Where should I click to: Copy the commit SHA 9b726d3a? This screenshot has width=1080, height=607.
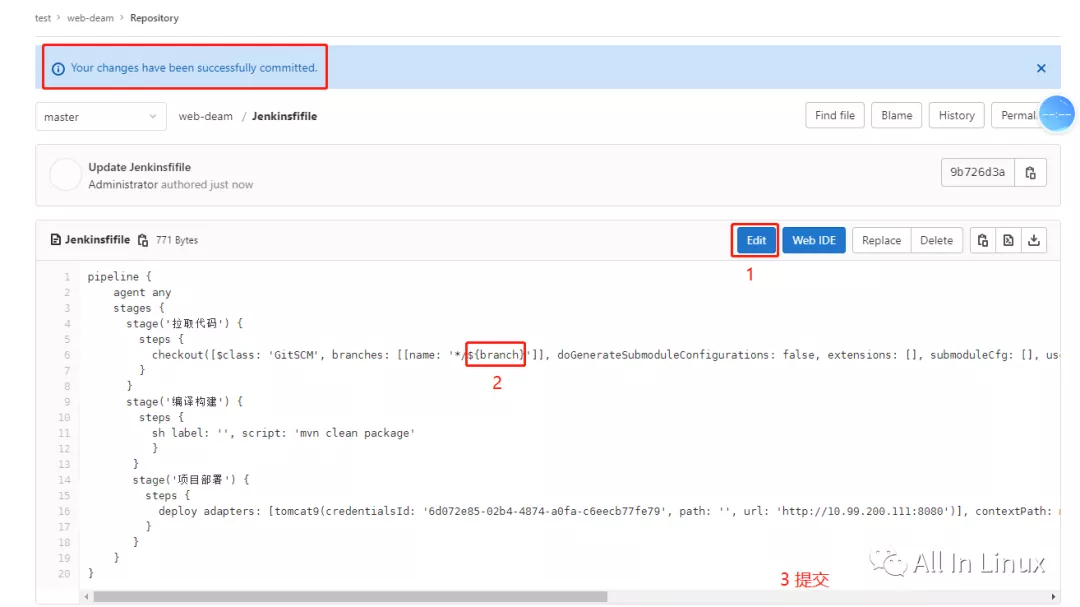(1031, 172)
